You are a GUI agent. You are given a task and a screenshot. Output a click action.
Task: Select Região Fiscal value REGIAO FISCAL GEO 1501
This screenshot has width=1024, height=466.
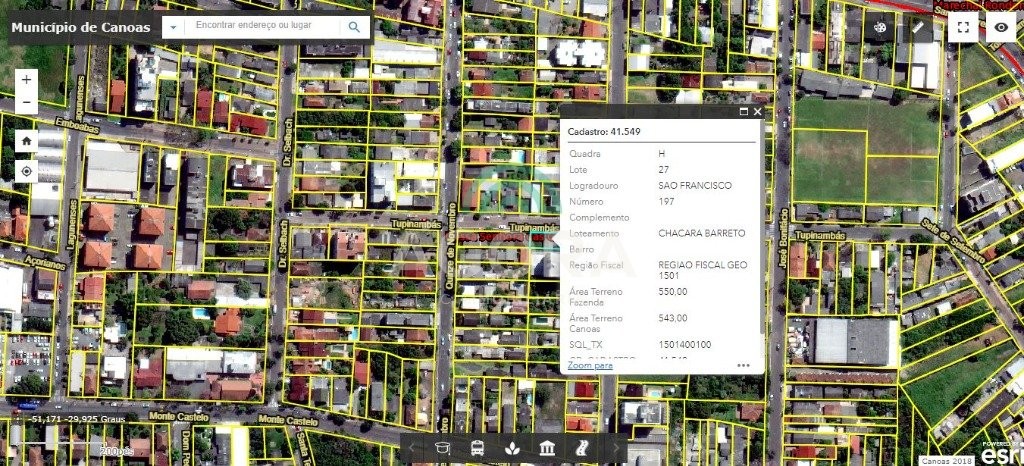coord(703,271)
